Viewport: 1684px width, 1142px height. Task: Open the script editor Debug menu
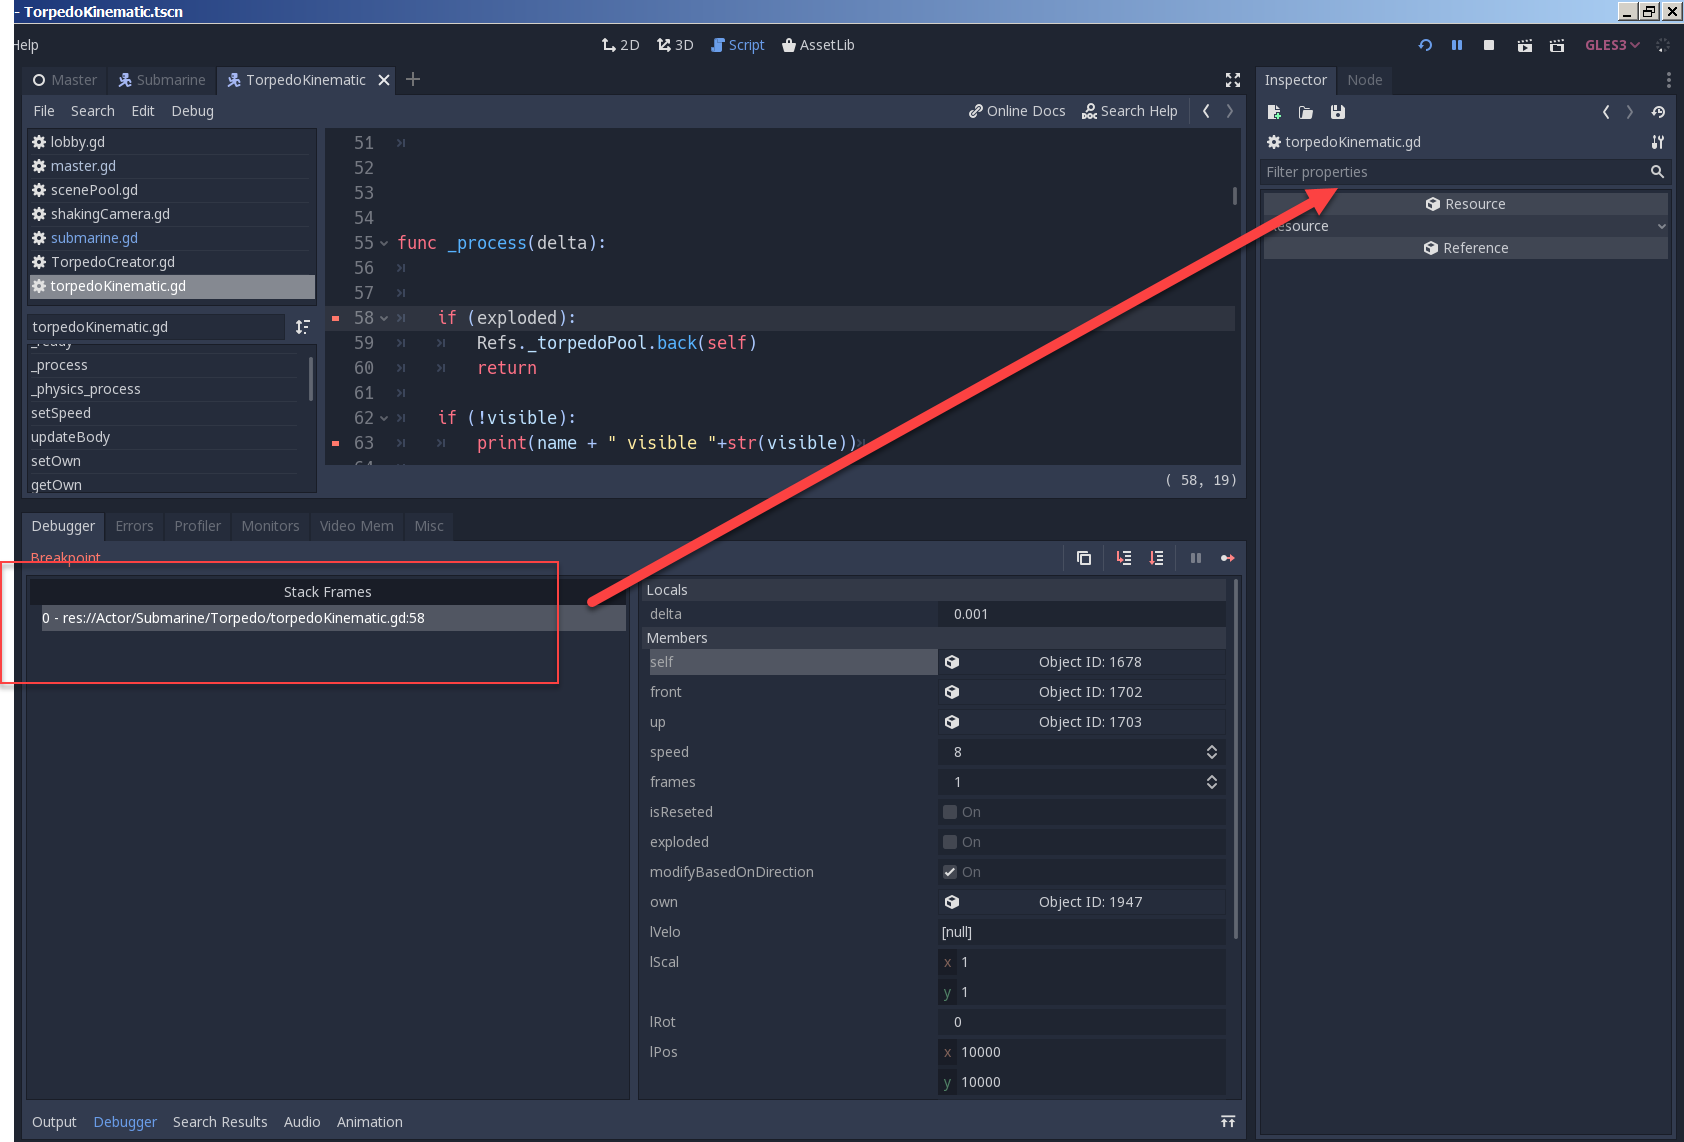point(193,111)
